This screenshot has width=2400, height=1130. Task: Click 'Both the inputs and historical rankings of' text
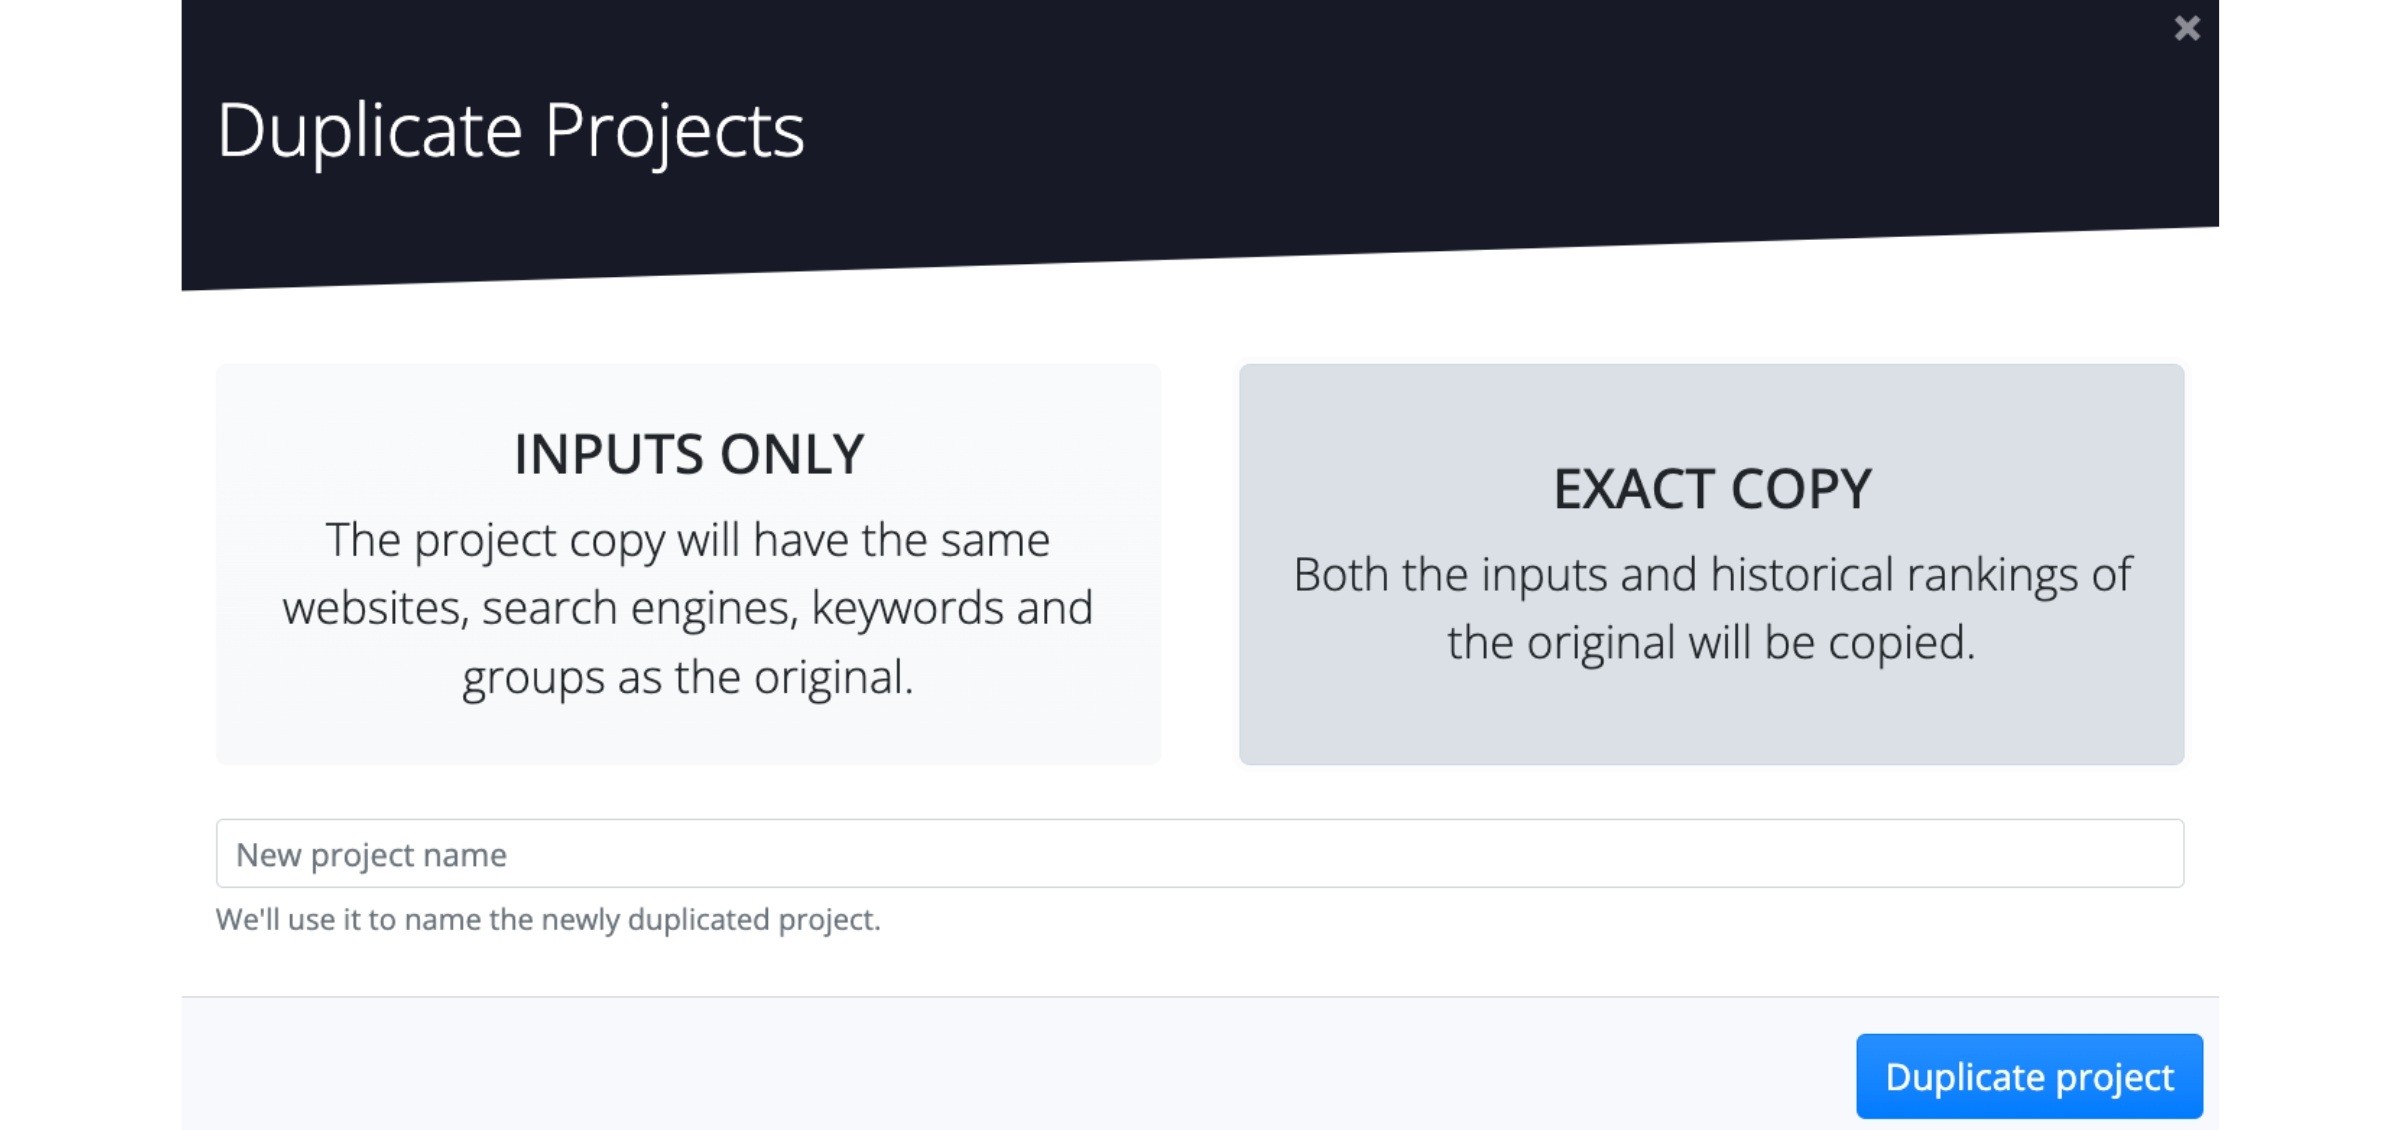[x=1711, y=575]
